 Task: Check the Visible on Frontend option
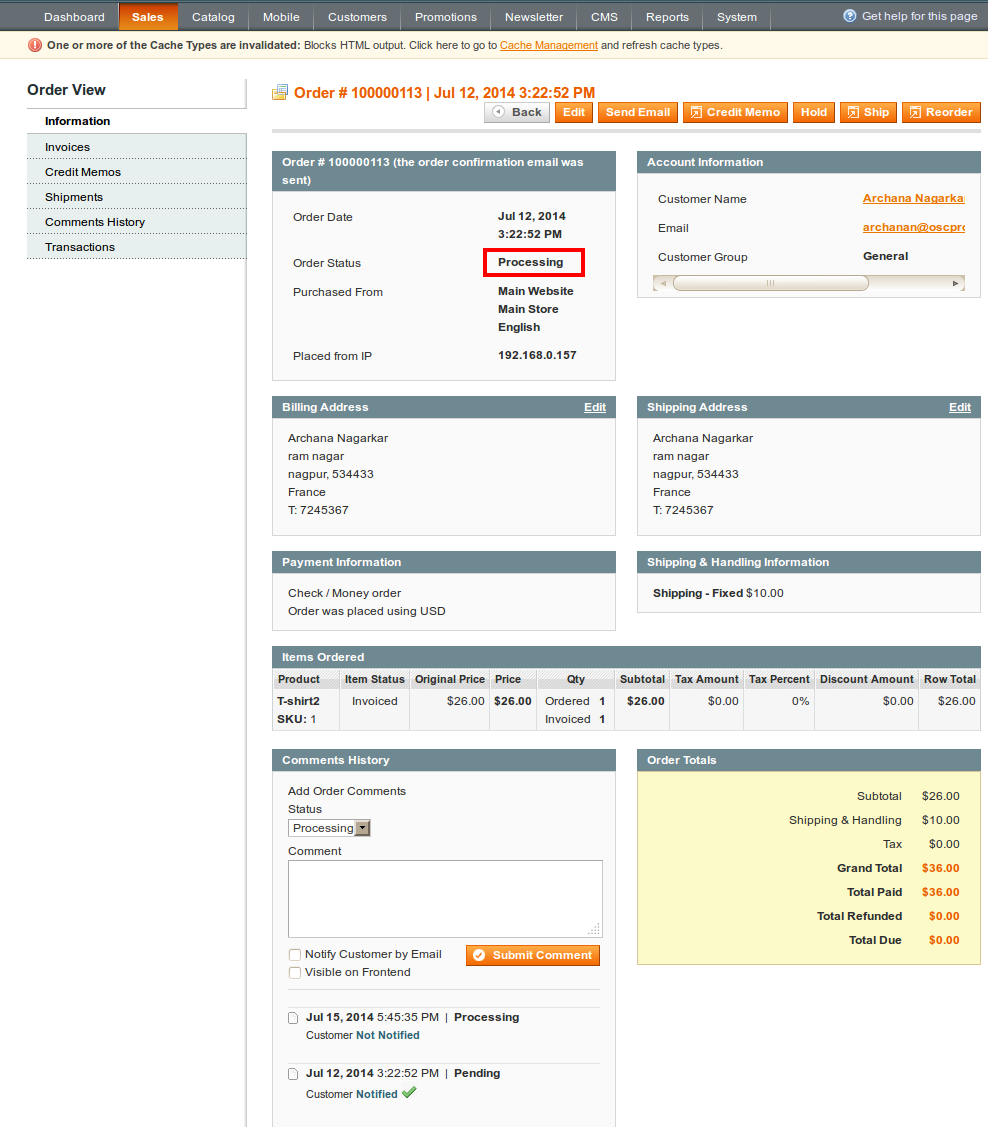click(x=295, y=973)
